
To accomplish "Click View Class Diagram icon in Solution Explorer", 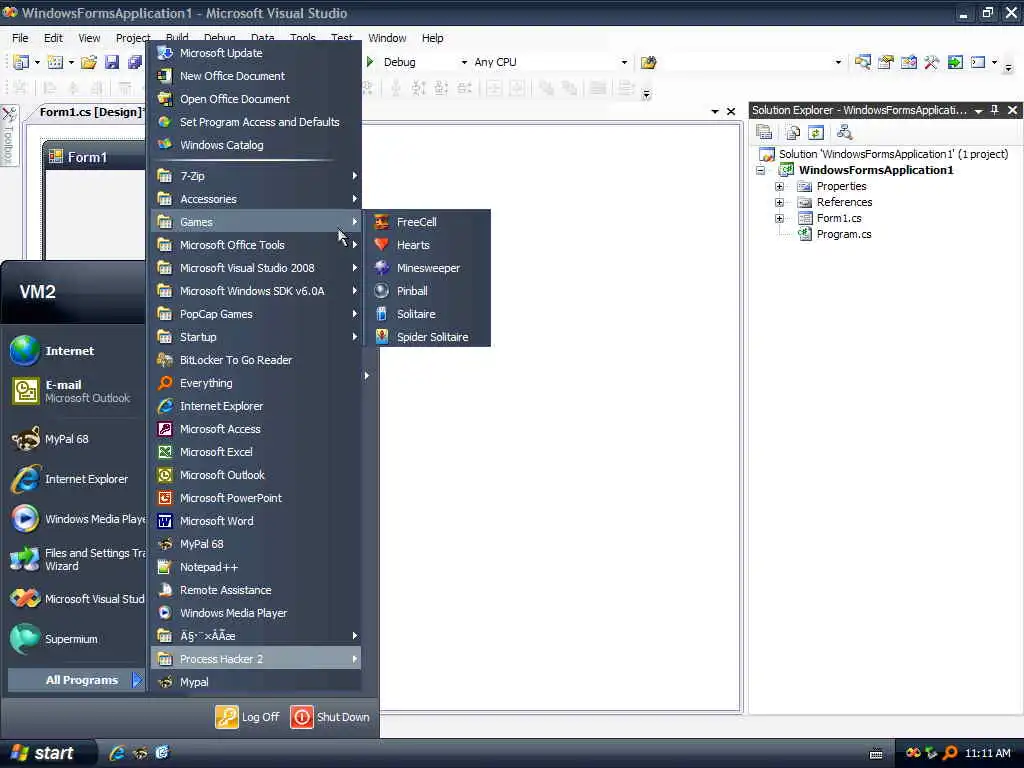I will [844, 133].
